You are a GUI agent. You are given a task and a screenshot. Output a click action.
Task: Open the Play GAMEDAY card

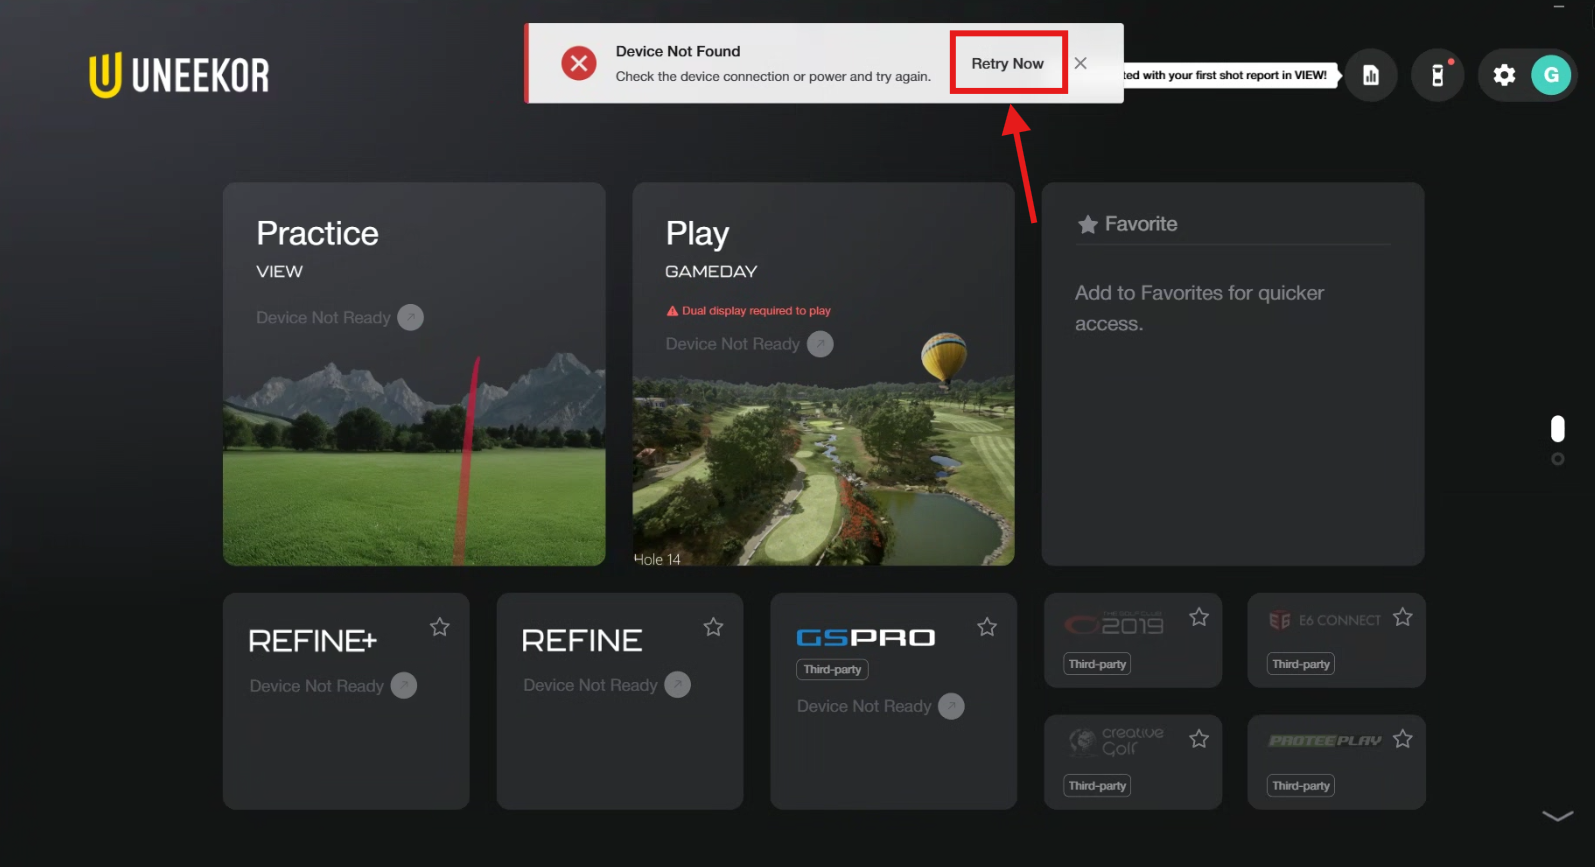(823, 374)
